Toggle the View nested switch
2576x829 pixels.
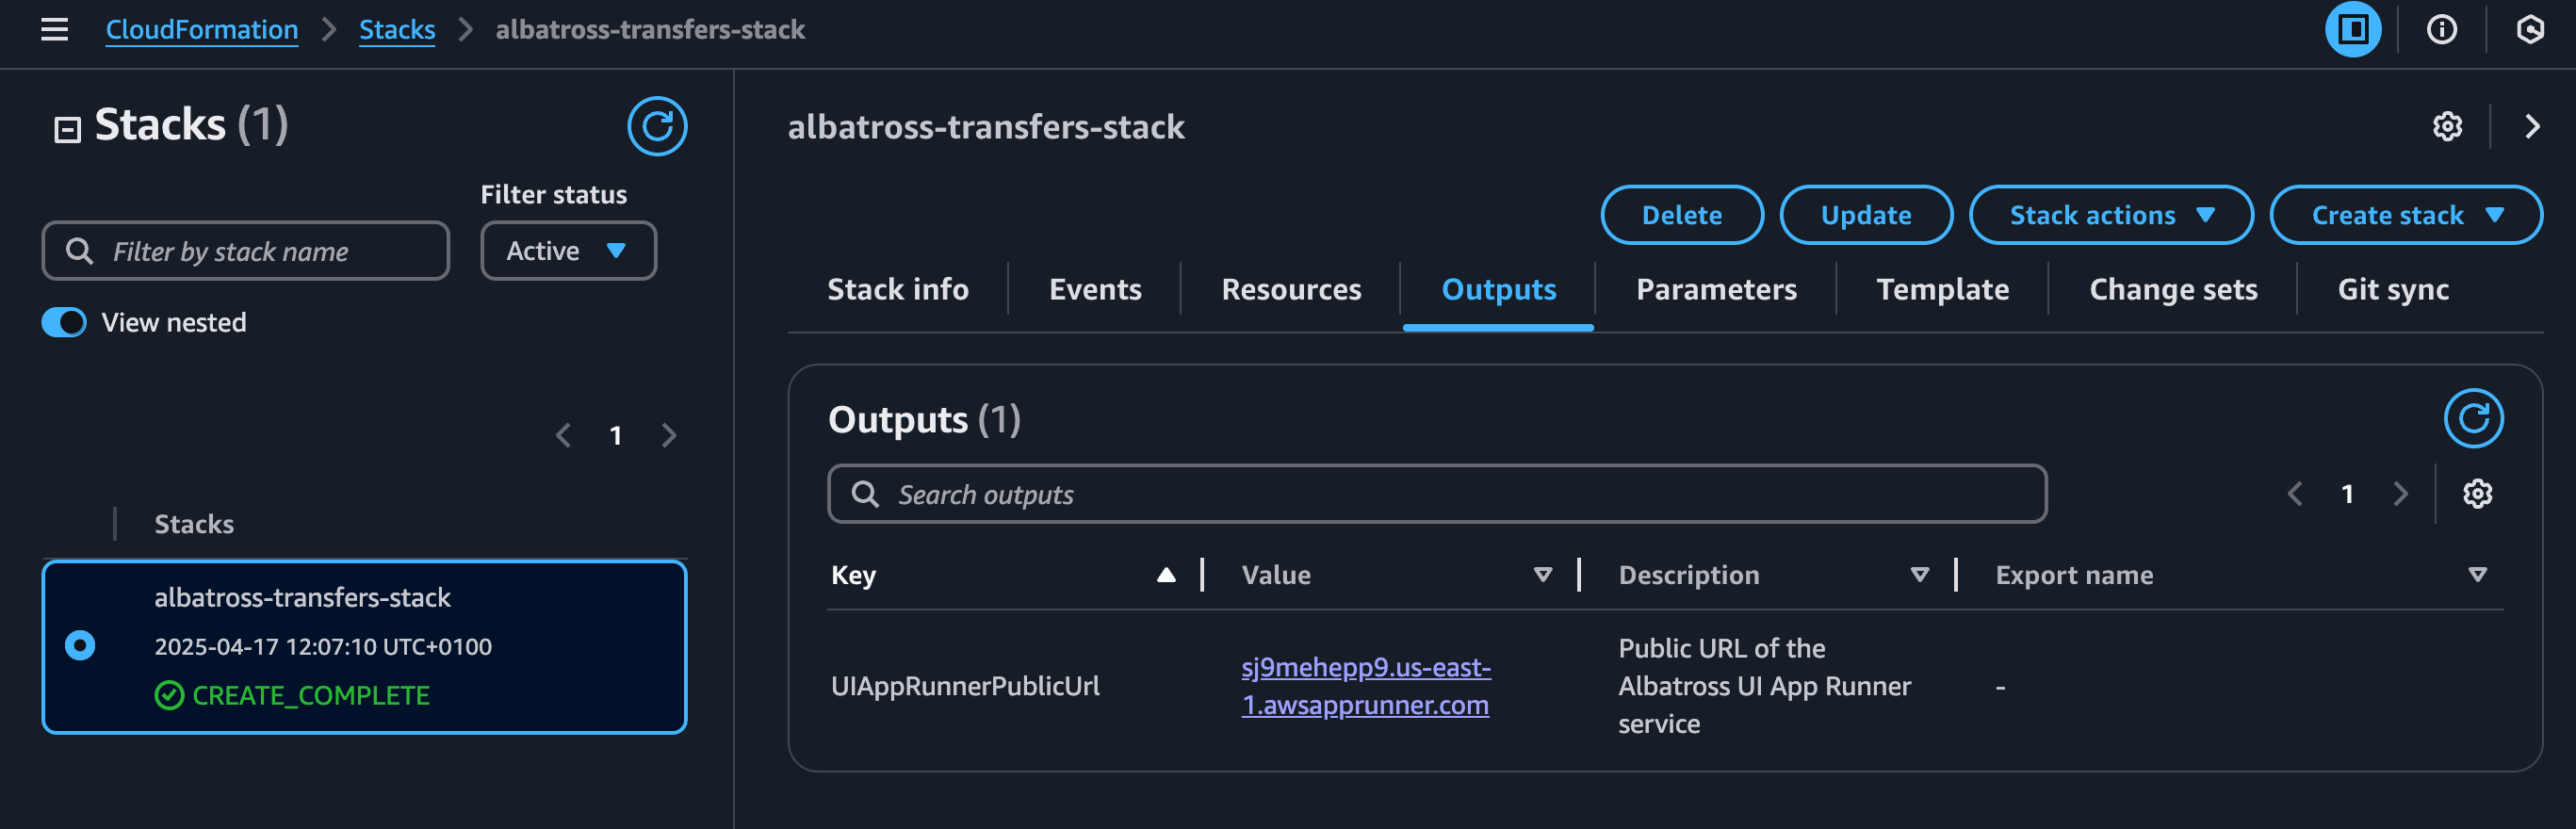click(x=64, y=322)
